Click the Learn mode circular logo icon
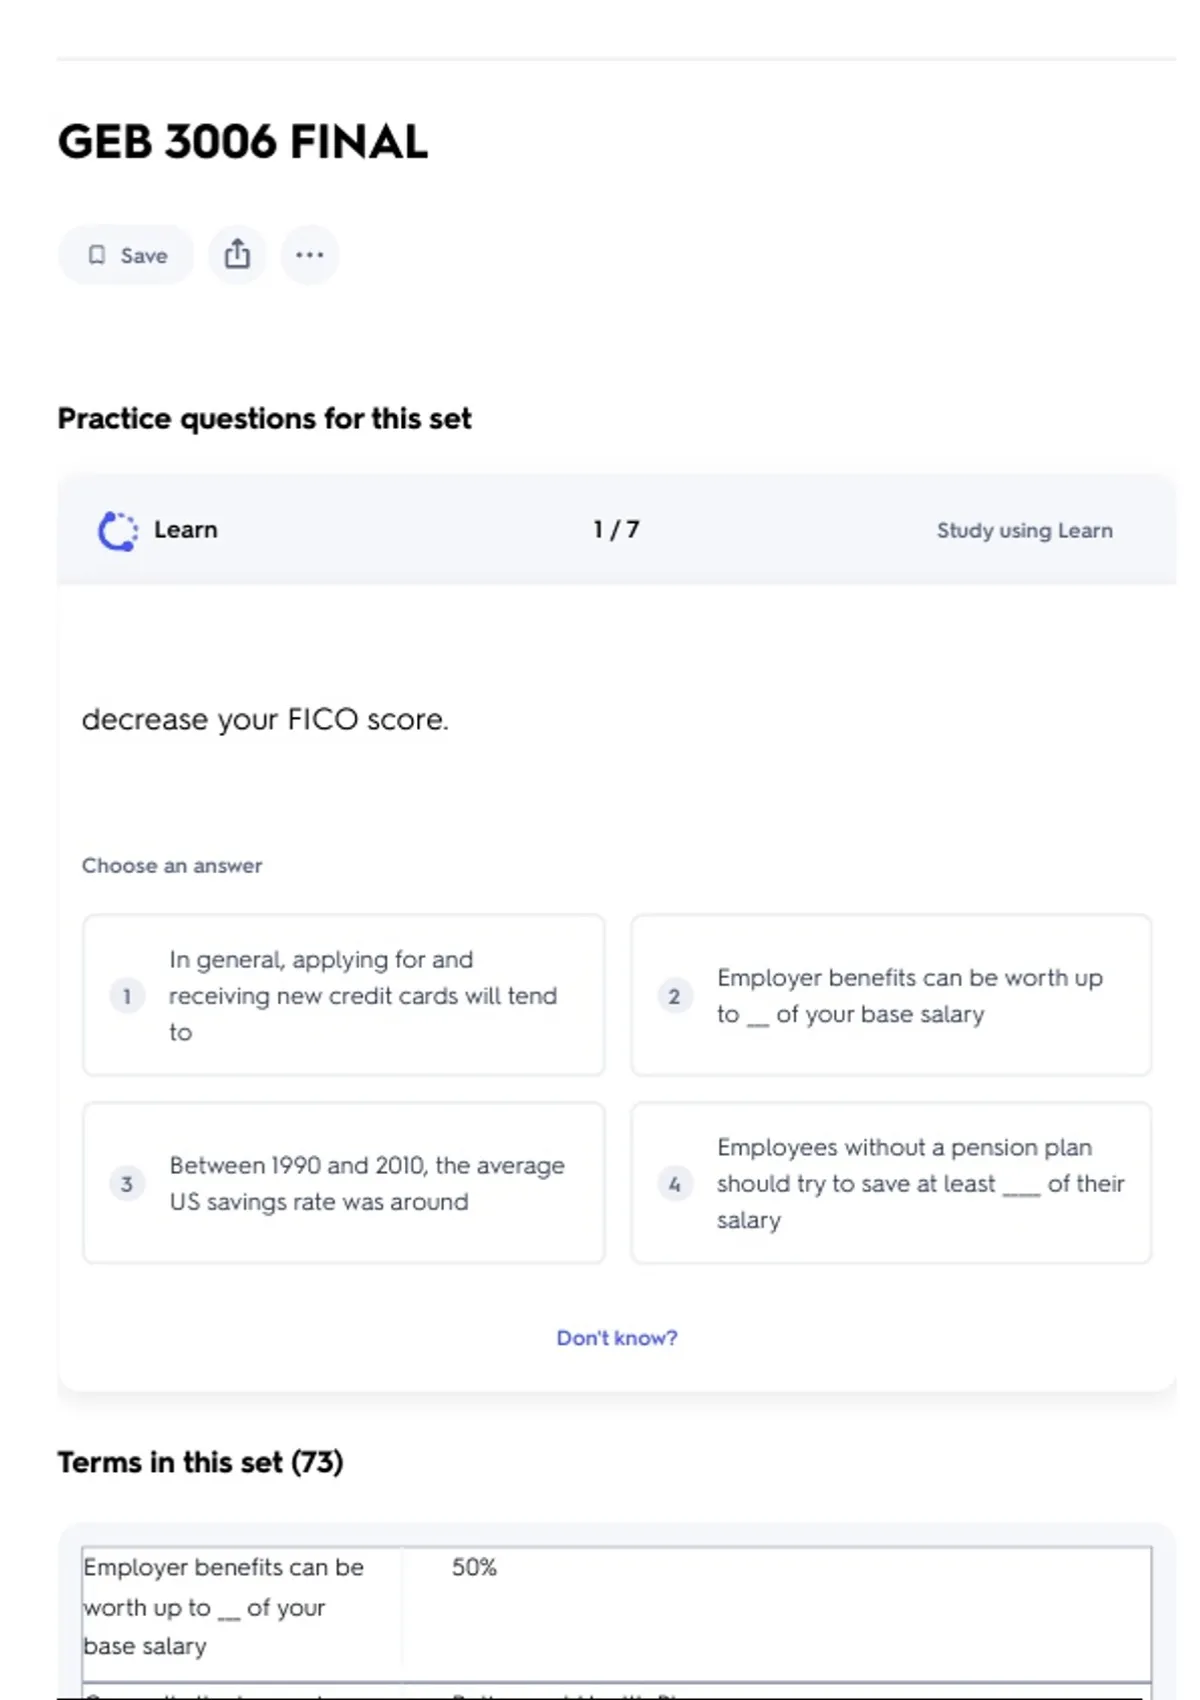 click(x=118, y=531)
